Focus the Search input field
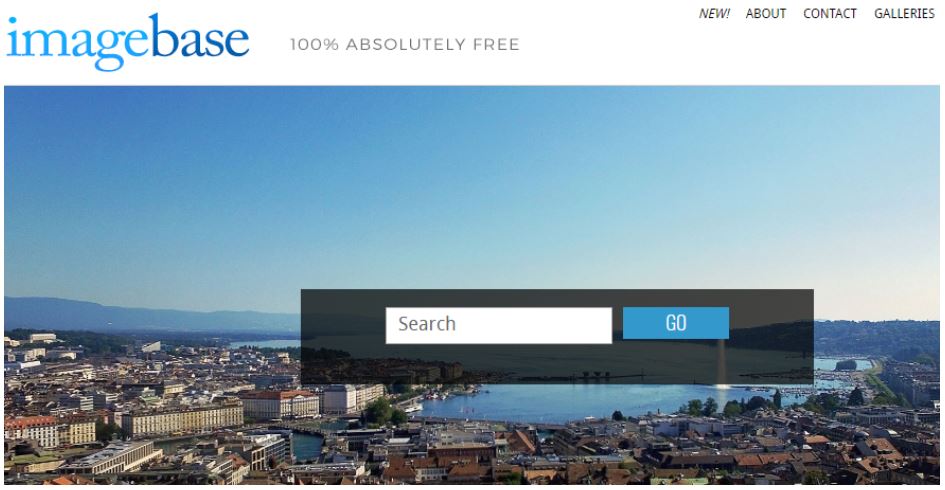 [498, 325]
